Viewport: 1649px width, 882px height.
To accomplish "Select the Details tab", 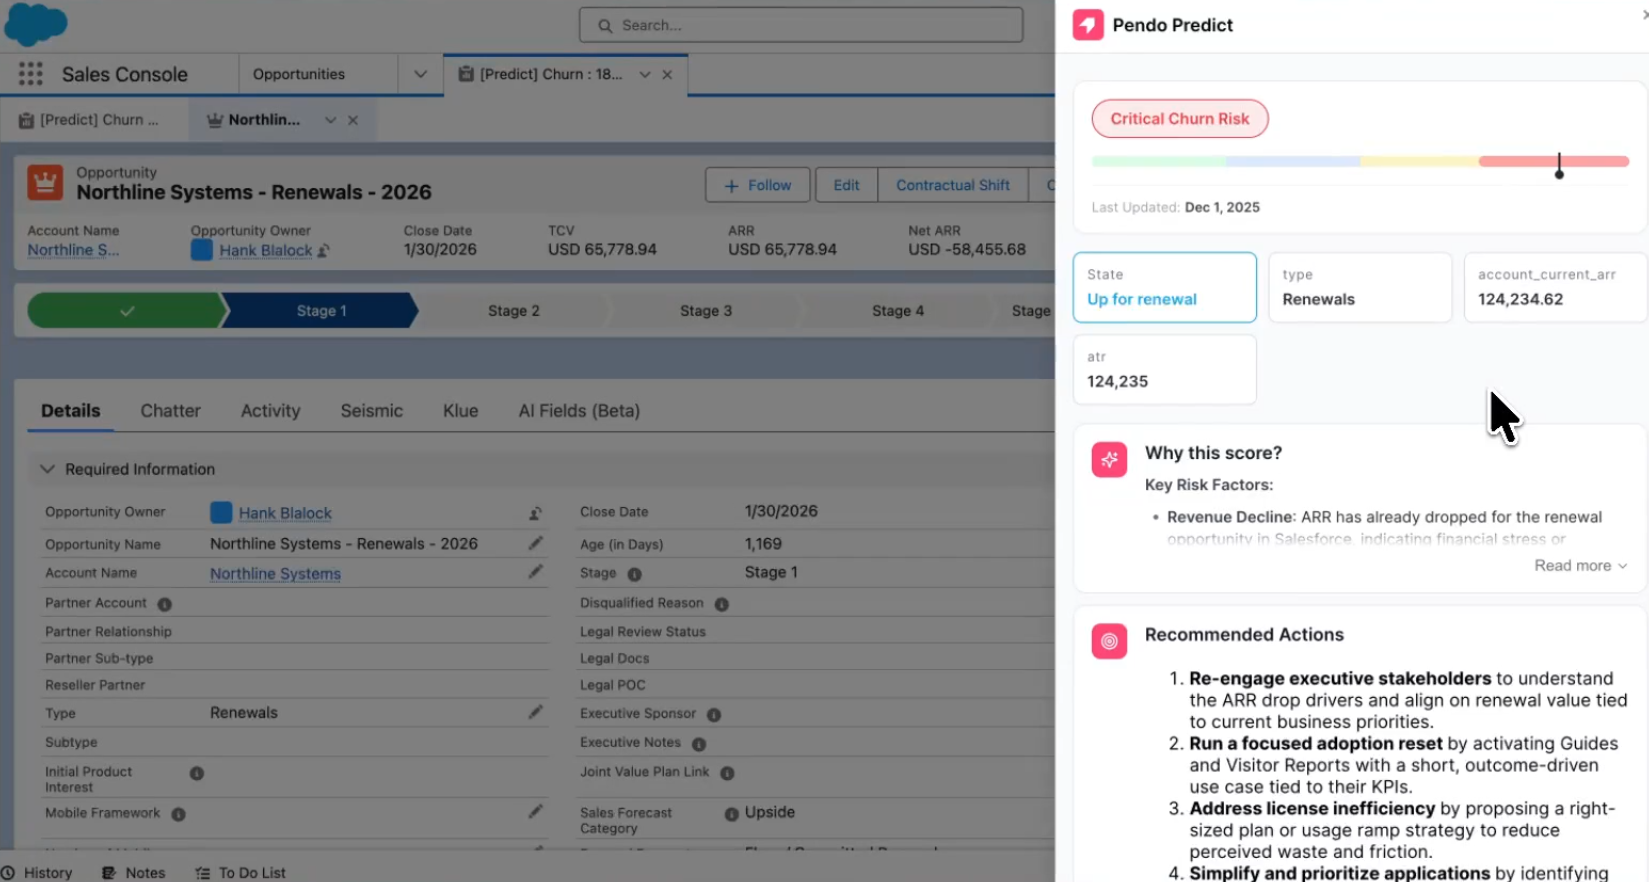I will [70, 411].
